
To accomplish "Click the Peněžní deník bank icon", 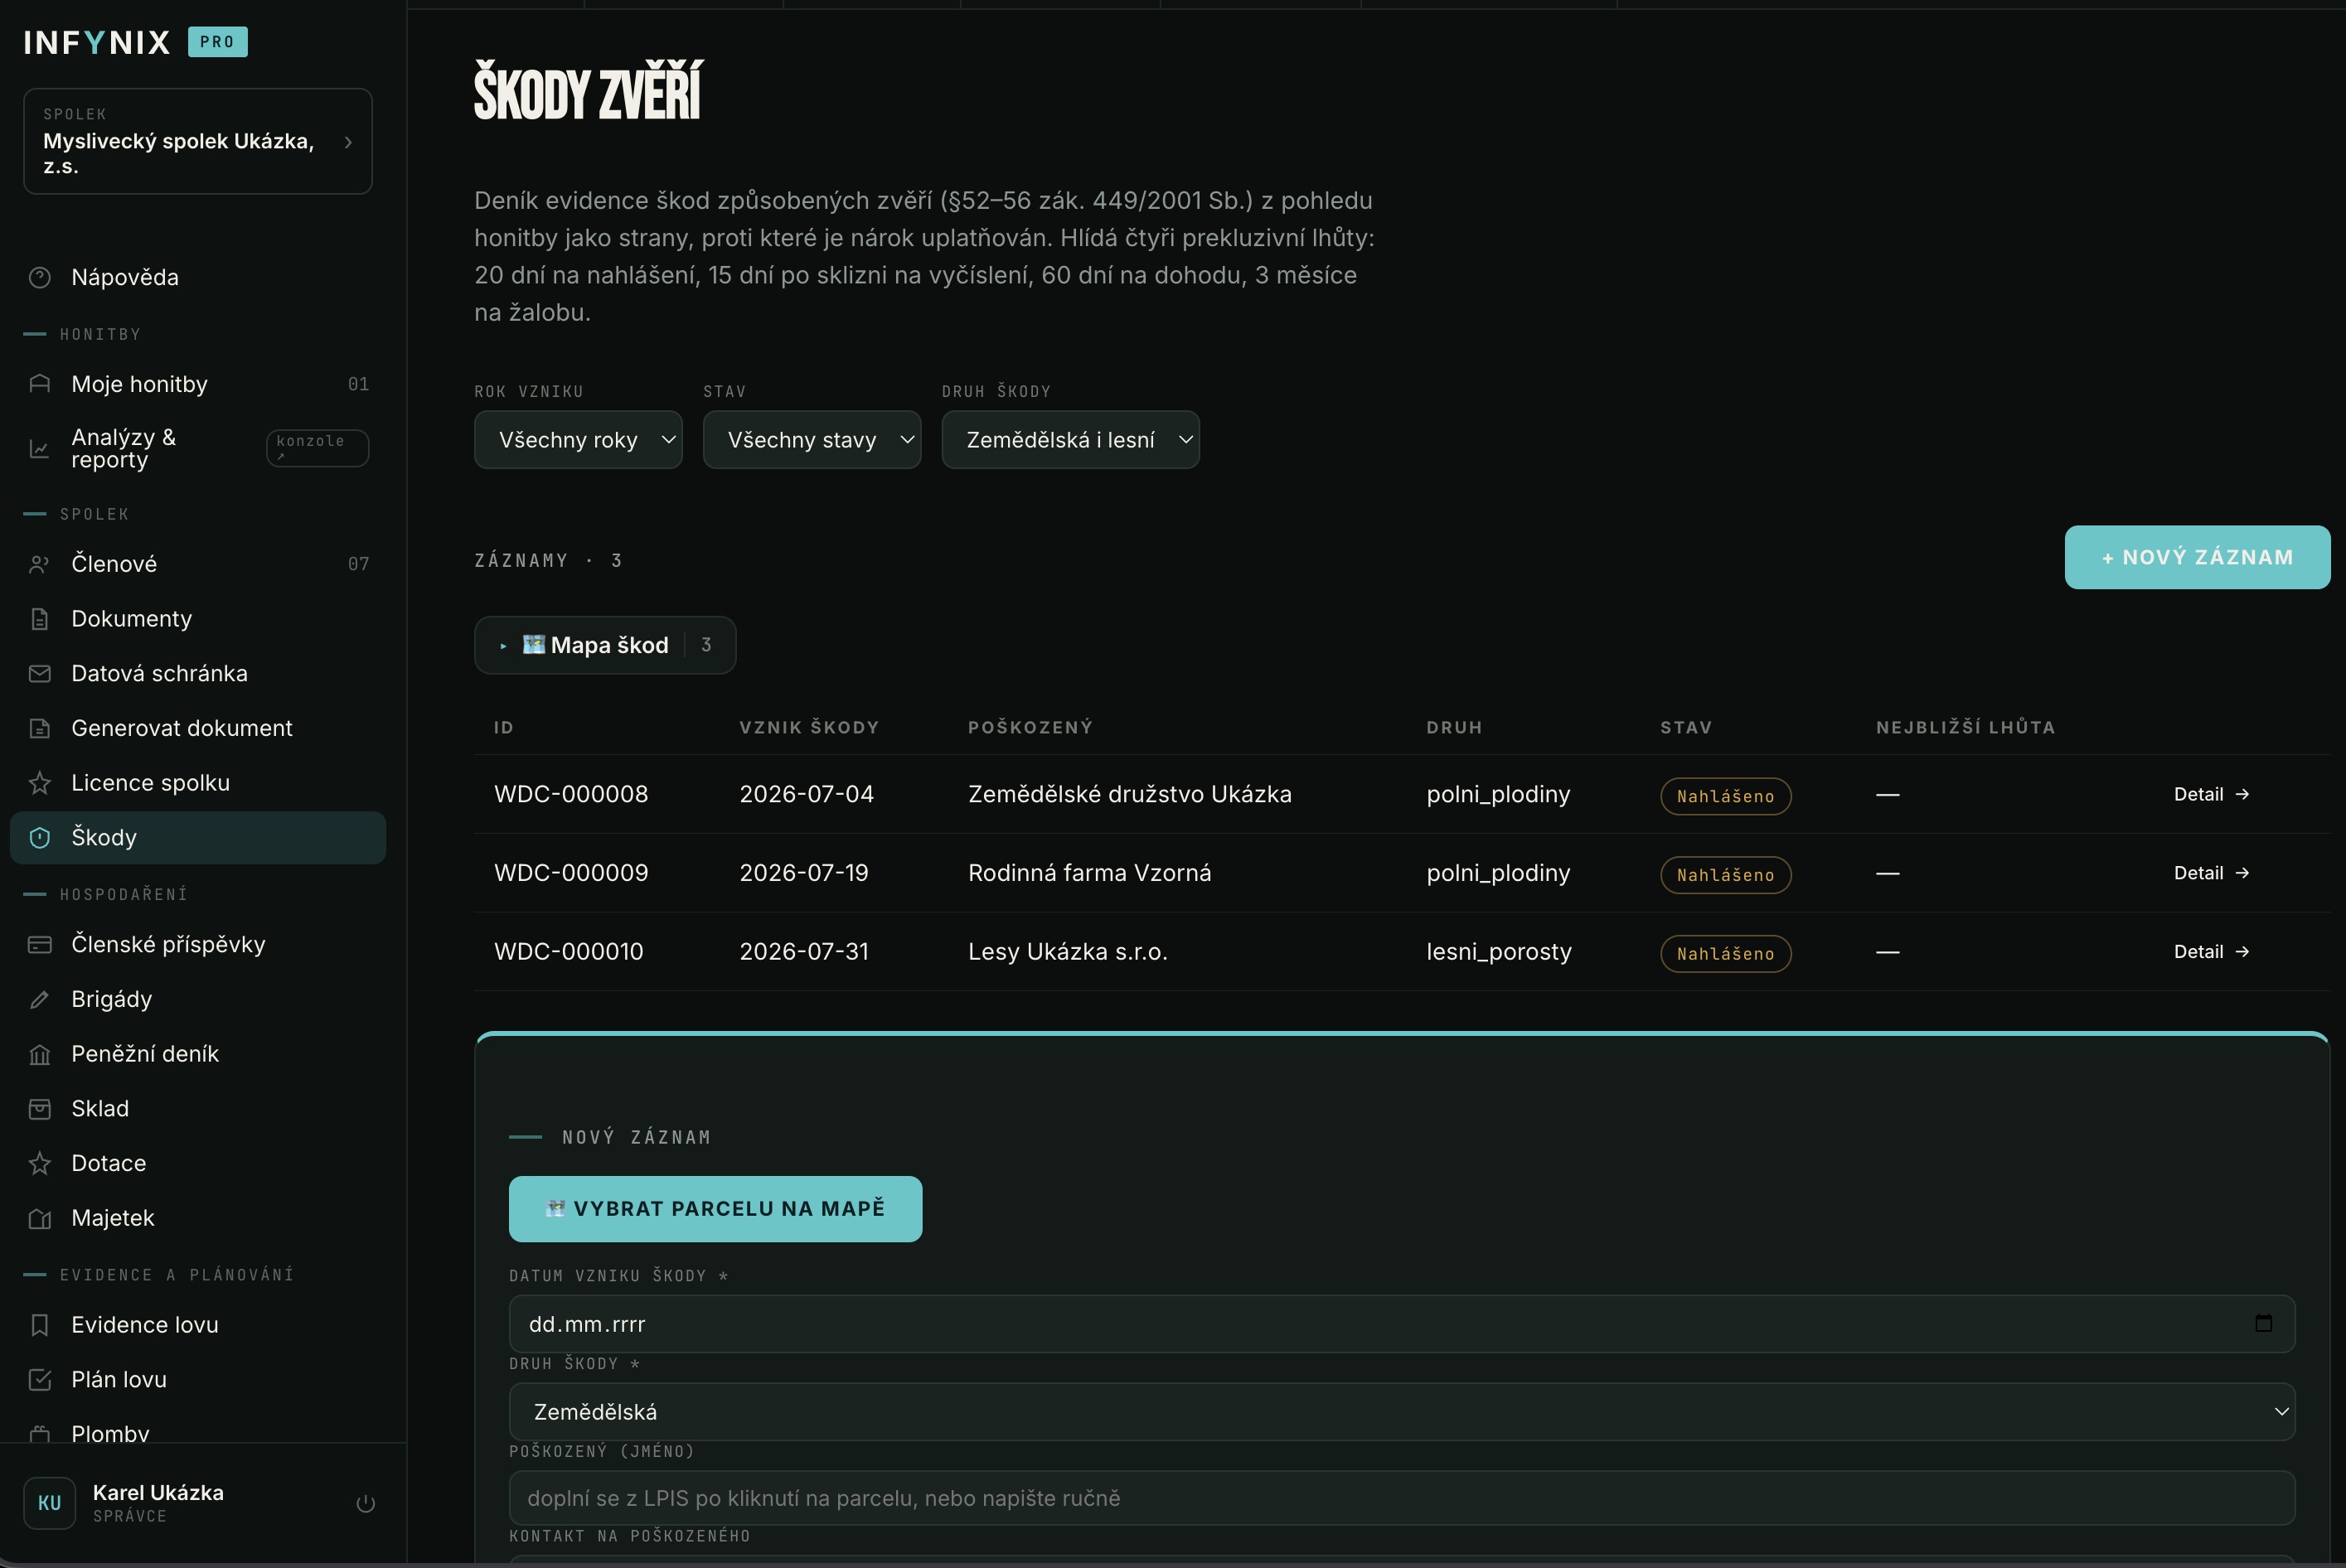I will click(40, 1054).
